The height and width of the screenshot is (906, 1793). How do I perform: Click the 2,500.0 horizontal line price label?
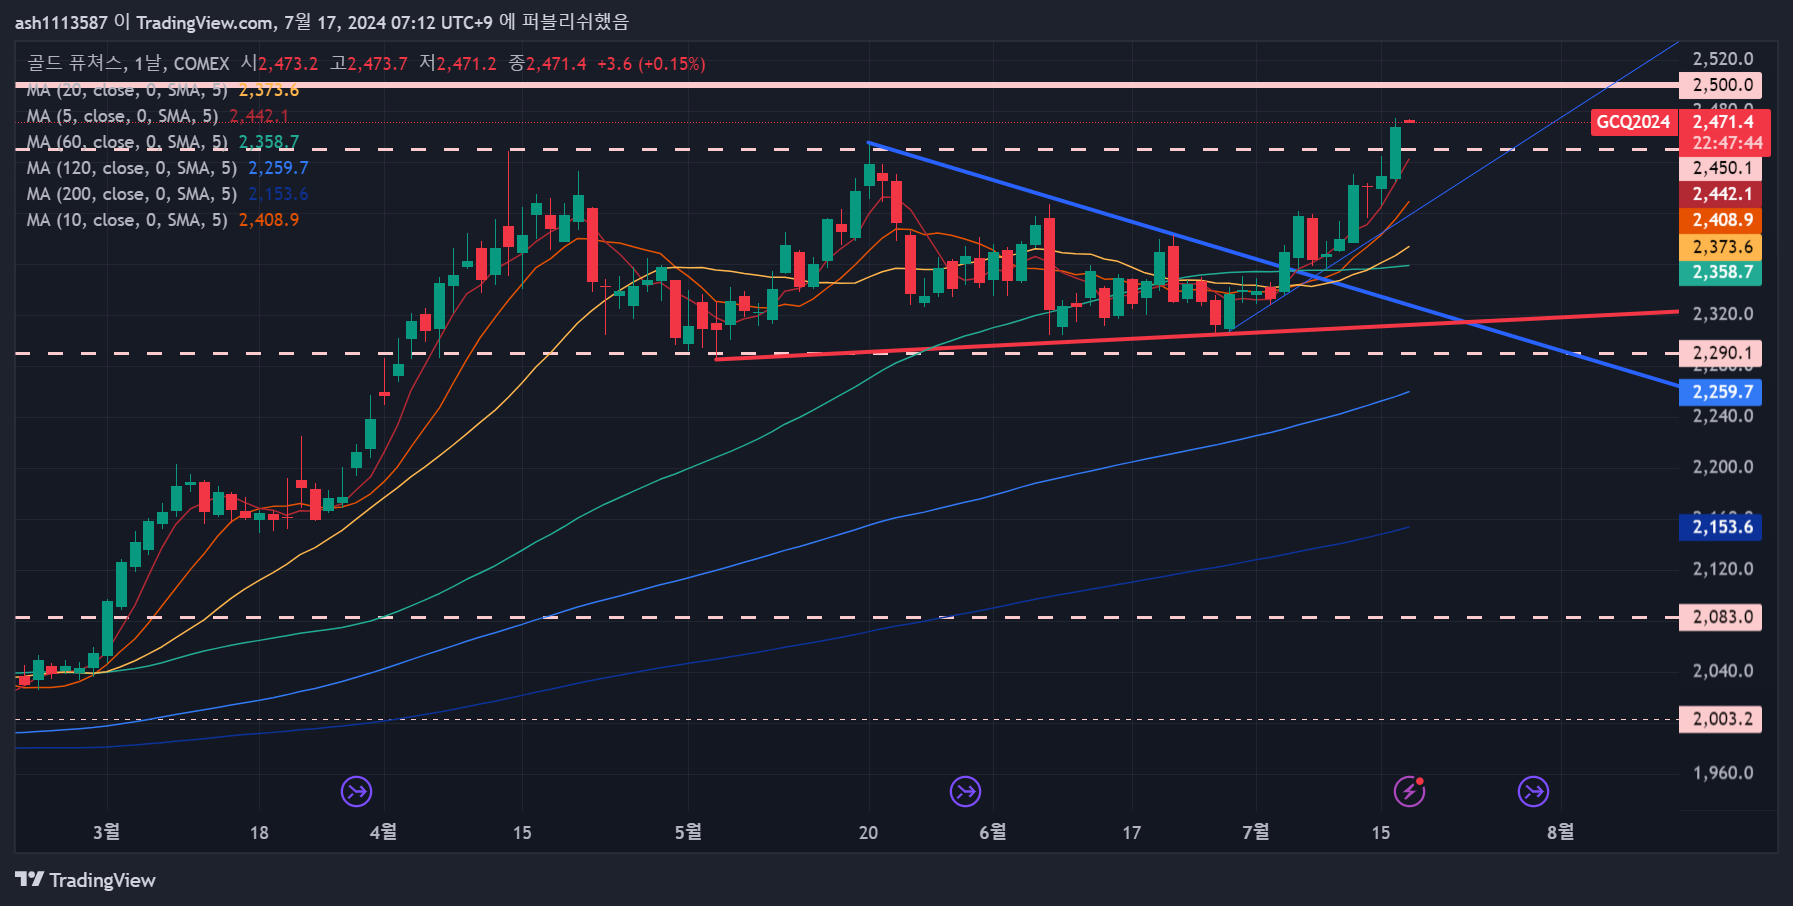[x=1721, y=85]
